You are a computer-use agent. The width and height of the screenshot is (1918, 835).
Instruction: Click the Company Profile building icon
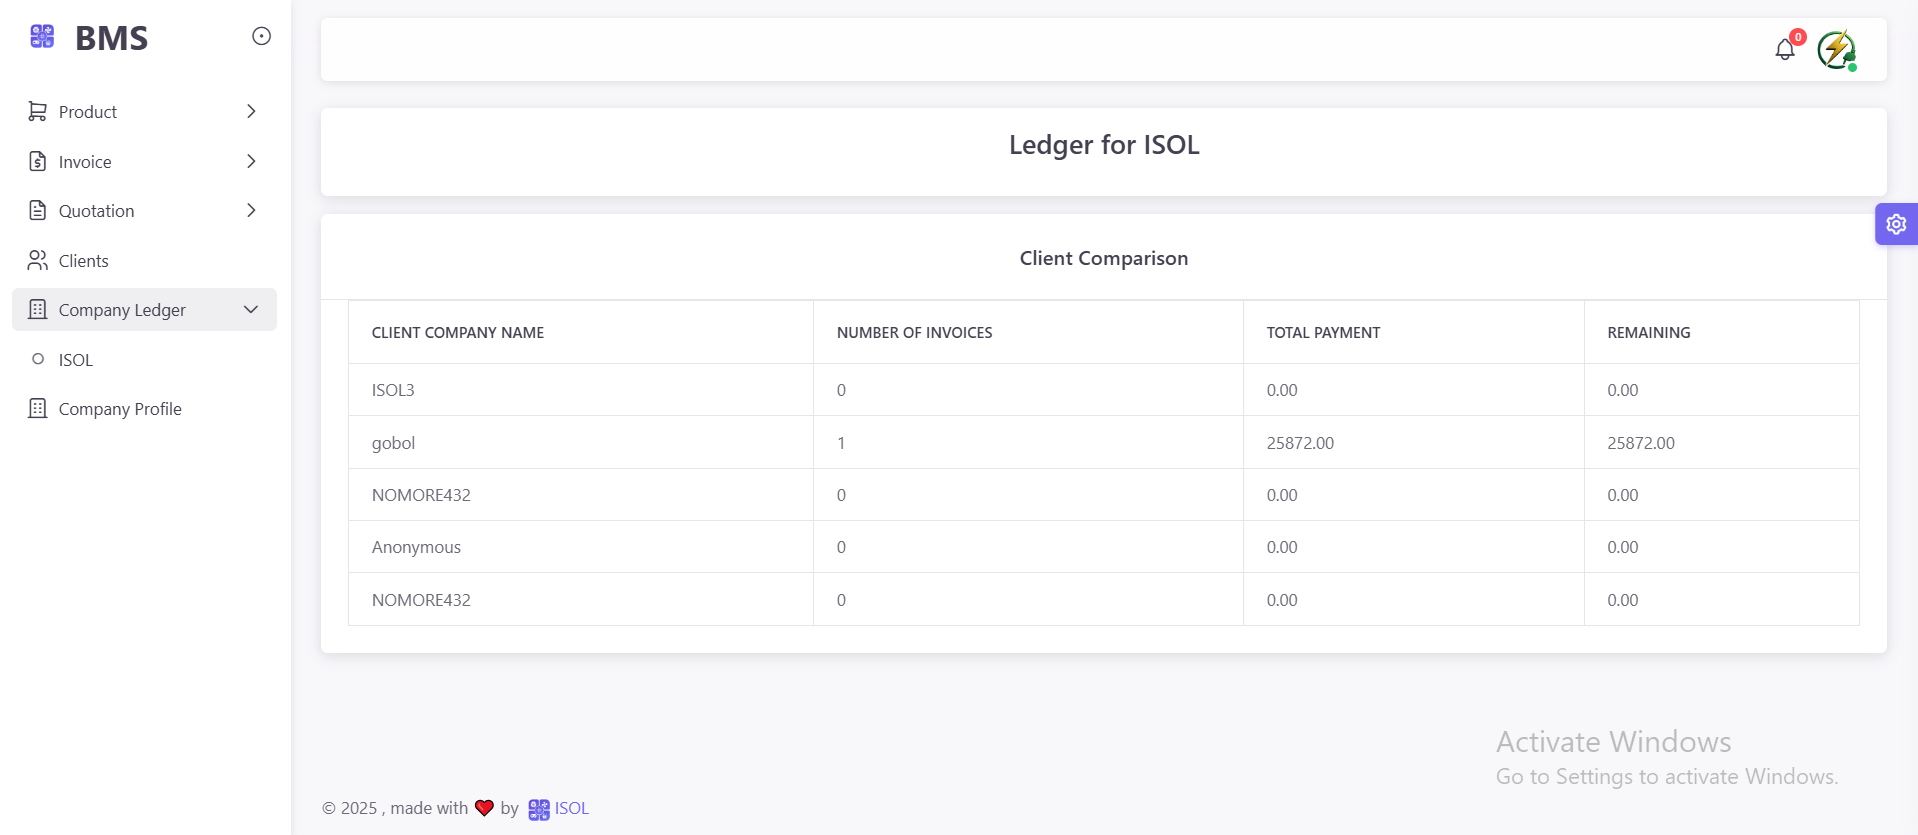38,409
